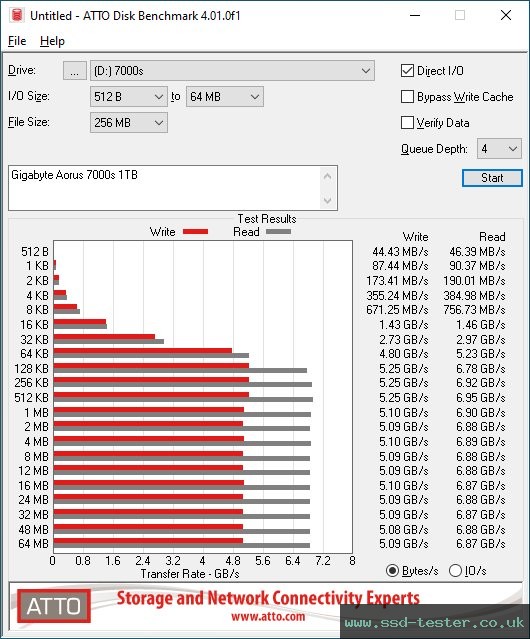Open the Help menu

52,41
